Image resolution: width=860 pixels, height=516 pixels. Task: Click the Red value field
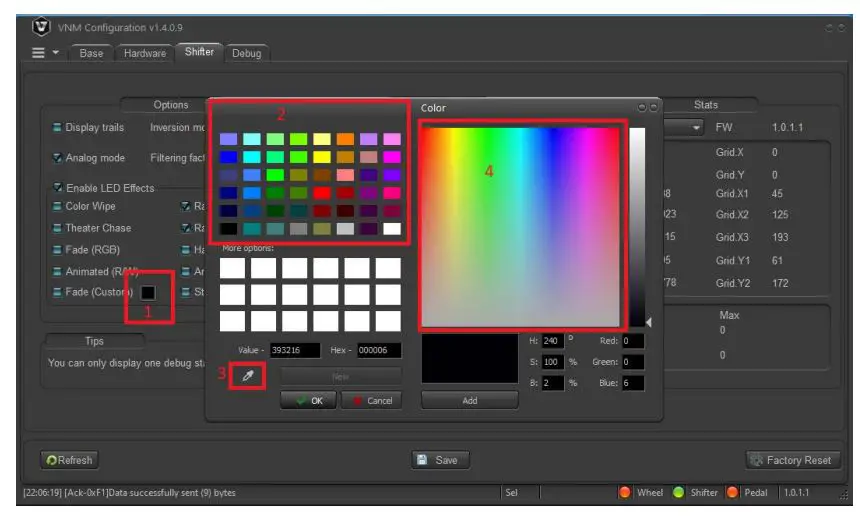[x=633, y=341]
